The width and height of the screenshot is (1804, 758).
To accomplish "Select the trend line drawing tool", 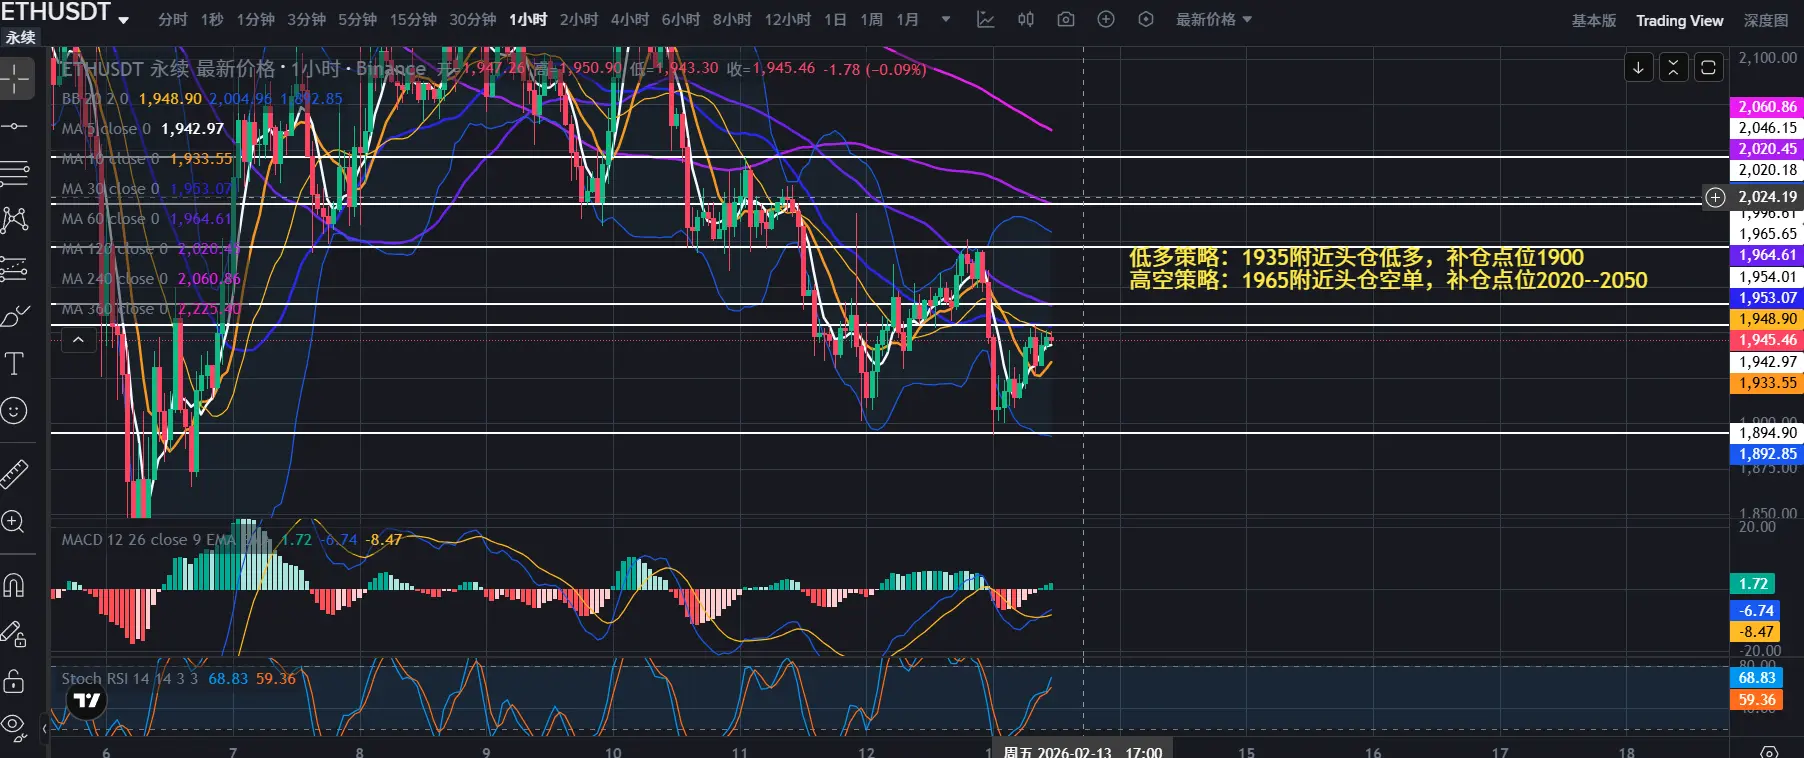I will click(x=15, y=126).
